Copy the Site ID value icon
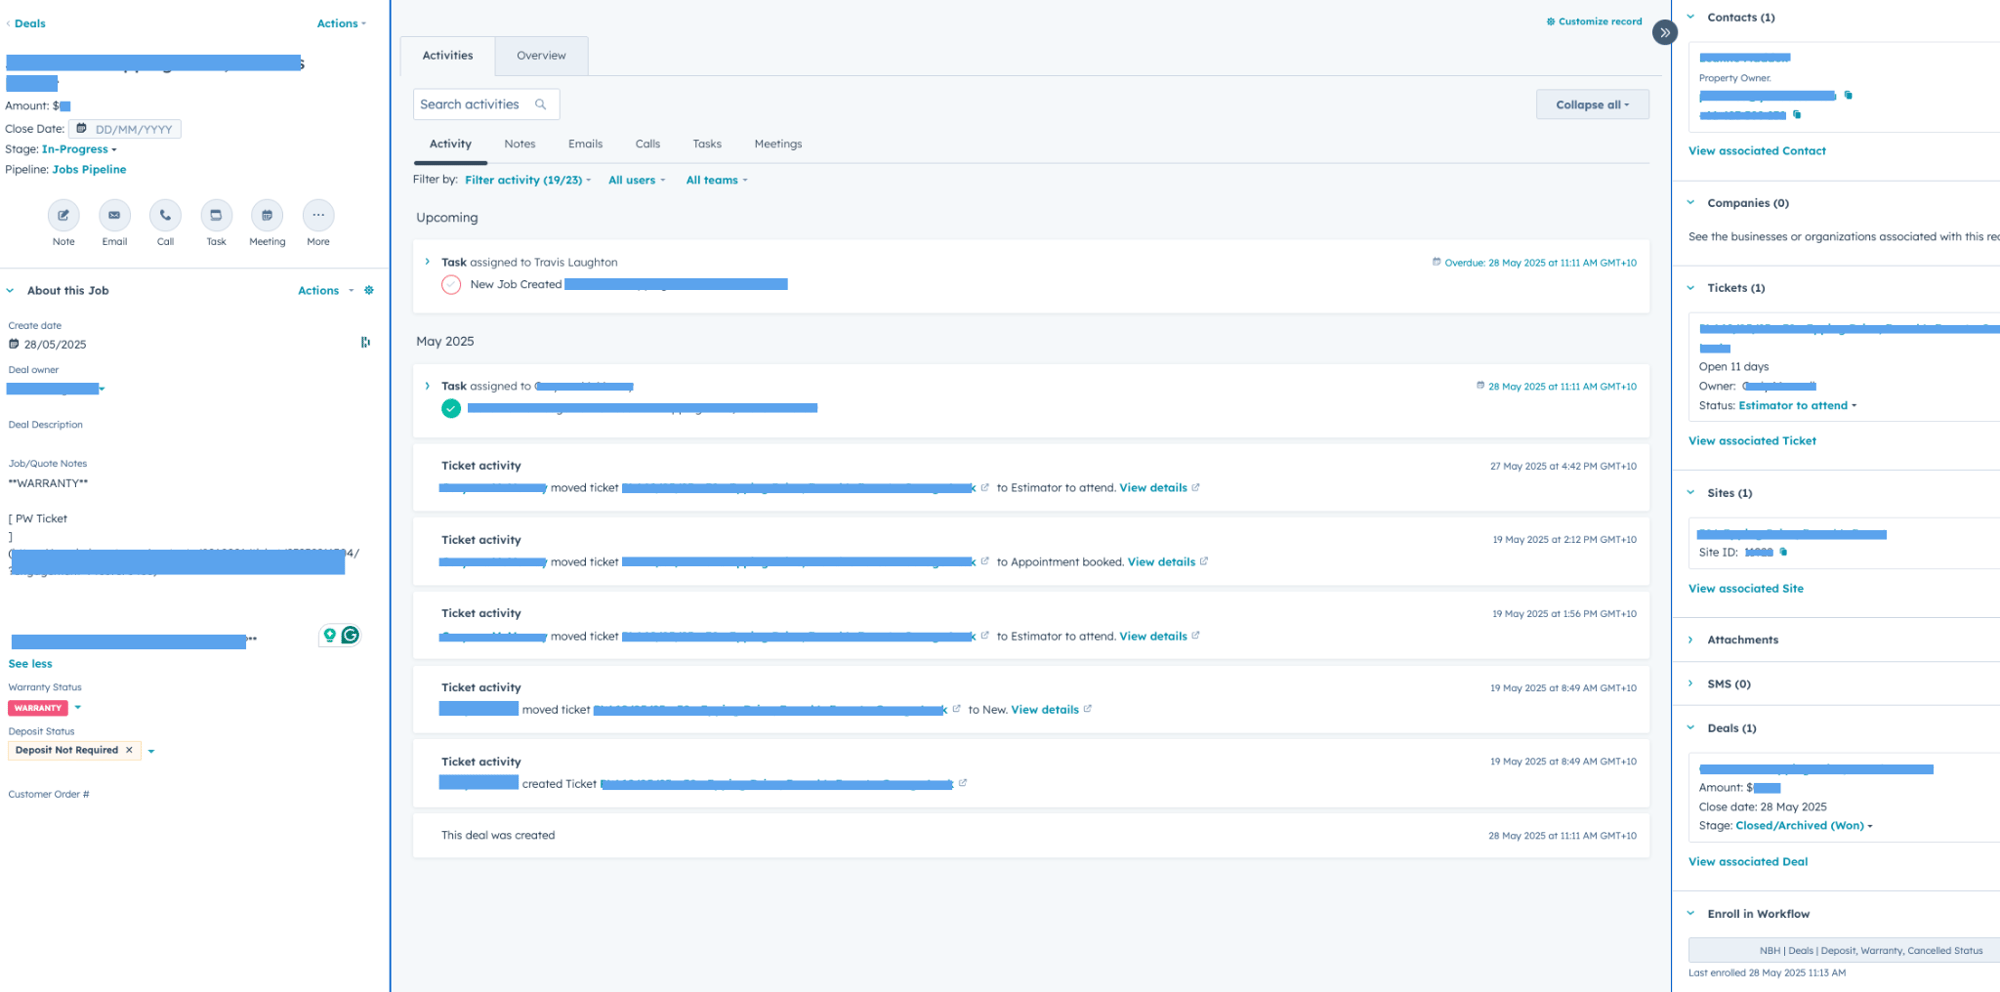2000x992 pixels. click(x=1783, y=552)
